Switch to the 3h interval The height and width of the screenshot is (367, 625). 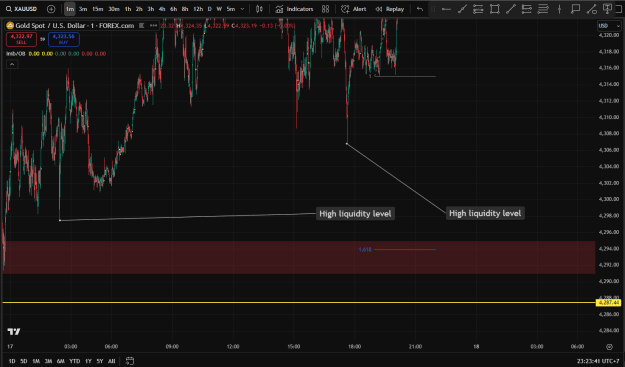(151, 9)
